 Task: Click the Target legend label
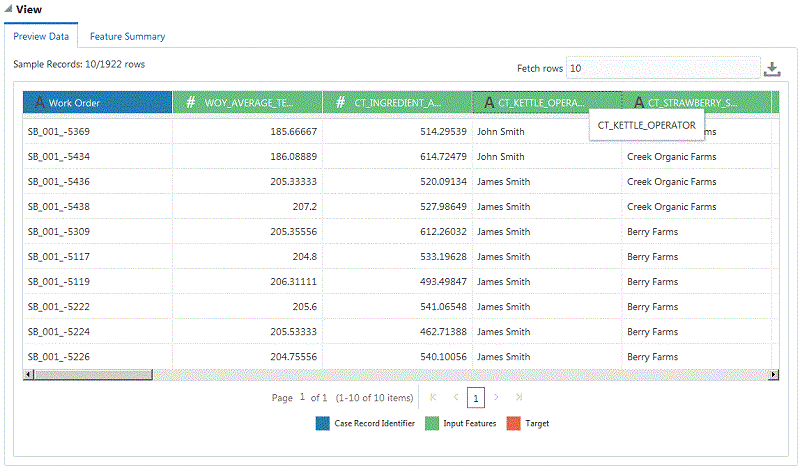tap(537, 424)
